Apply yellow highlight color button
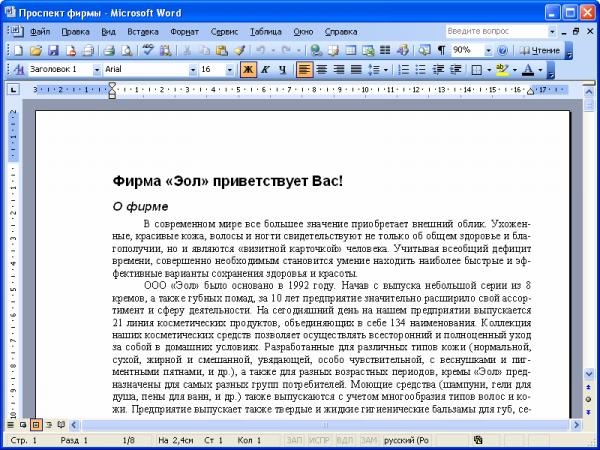This screenshot has height=450, width=600. point(502,70)
